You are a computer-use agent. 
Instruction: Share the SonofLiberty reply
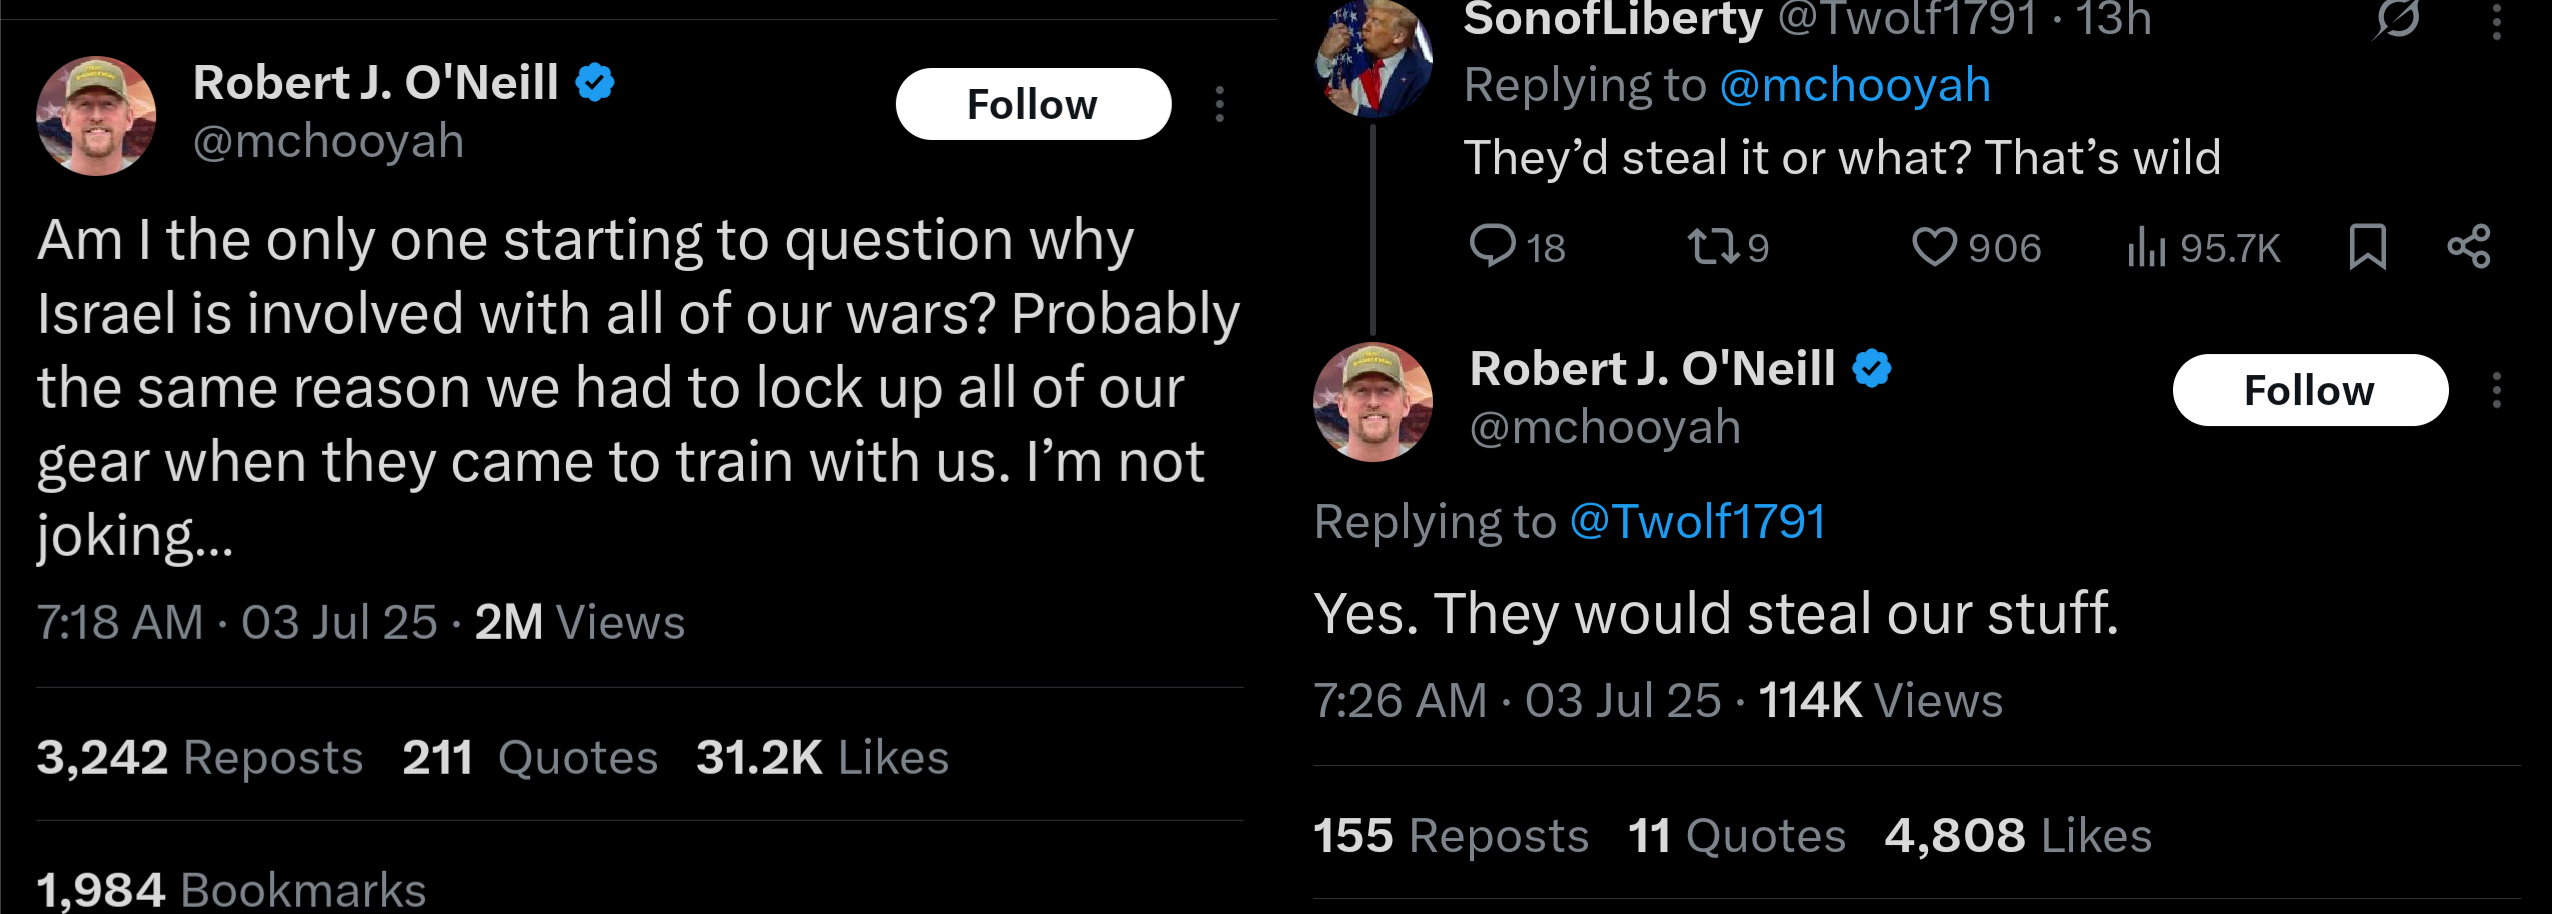pyautogui.click(x=2468, y=246)
